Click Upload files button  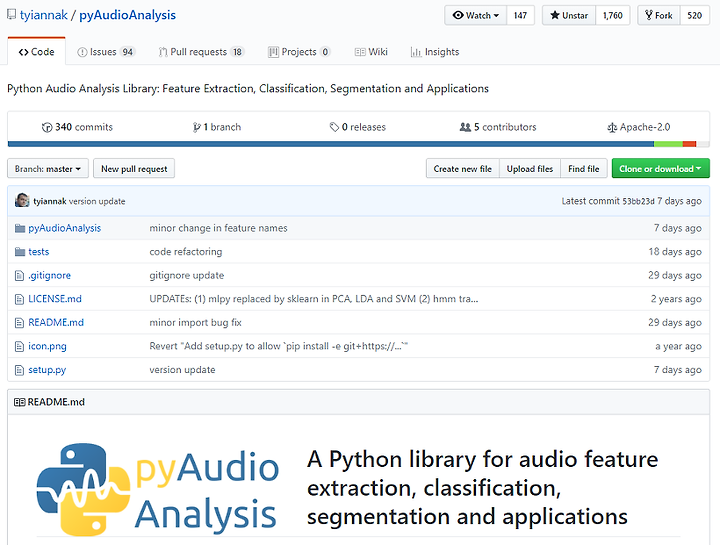pyautogui.click(x=530, y=169)
